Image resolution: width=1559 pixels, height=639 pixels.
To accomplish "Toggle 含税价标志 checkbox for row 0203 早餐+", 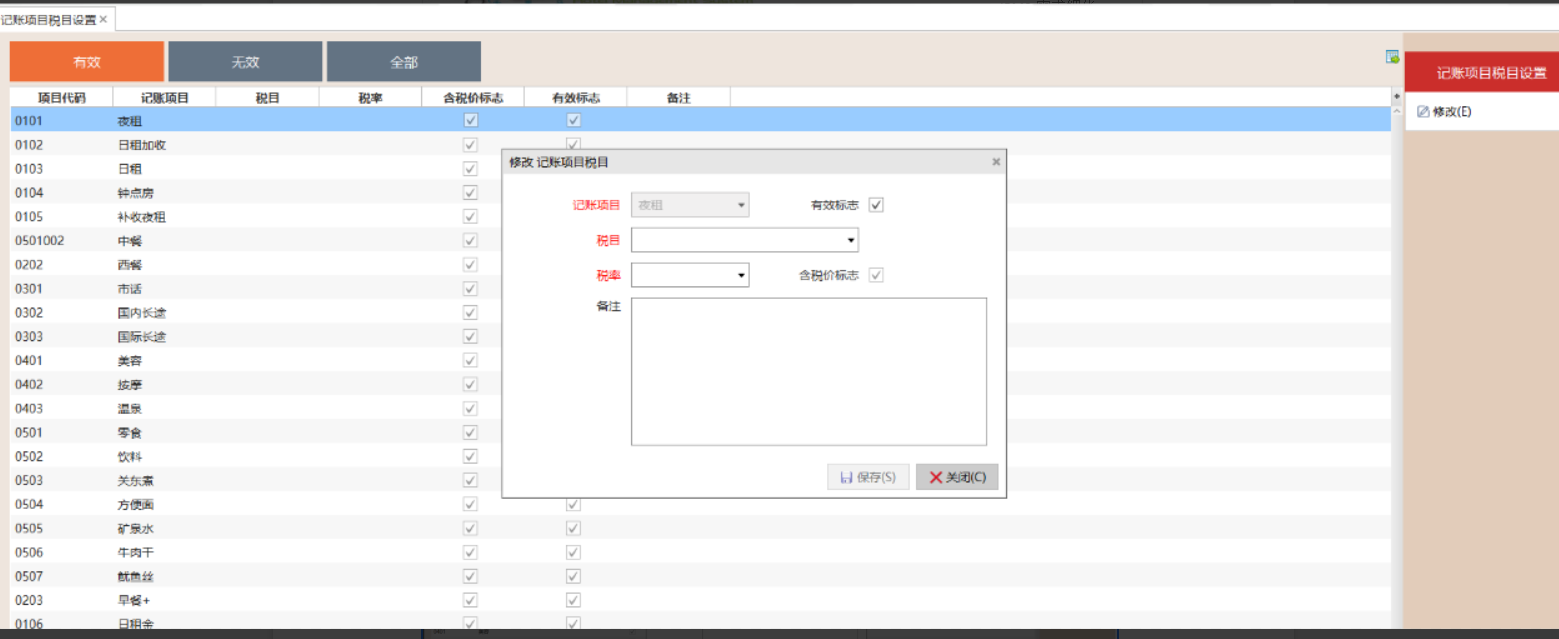I will click(470, 601).
